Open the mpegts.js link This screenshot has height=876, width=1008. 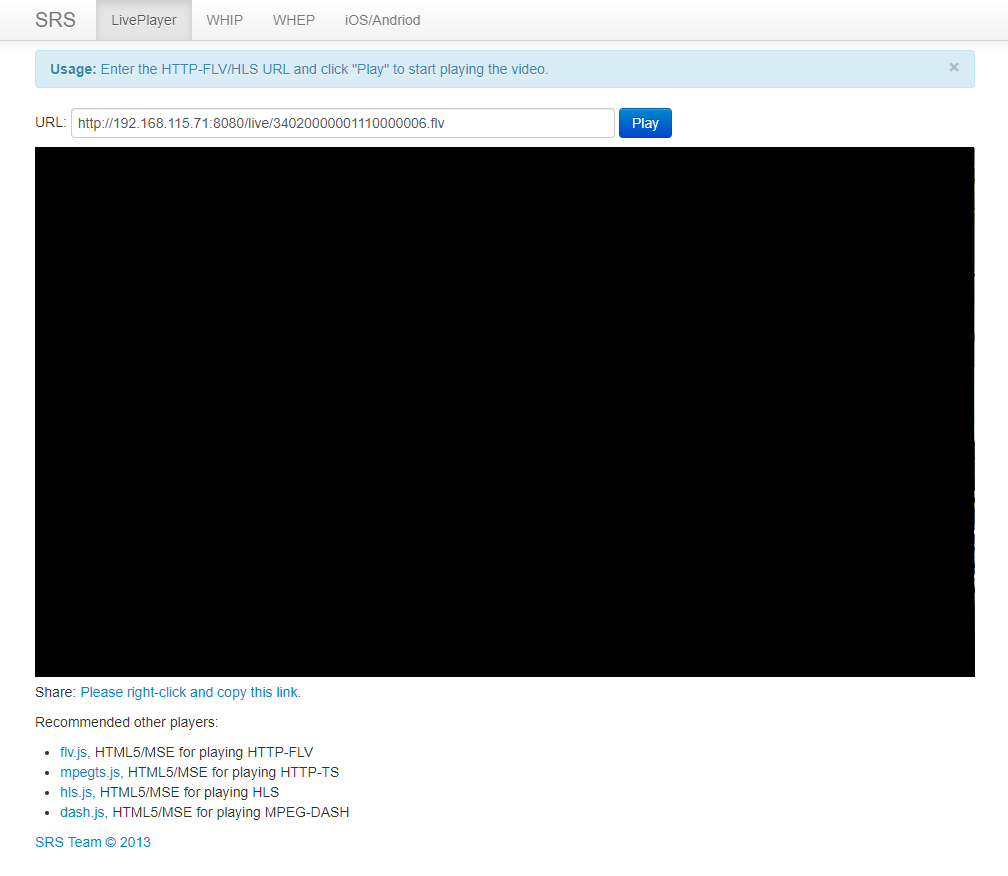tap(90, 772)
